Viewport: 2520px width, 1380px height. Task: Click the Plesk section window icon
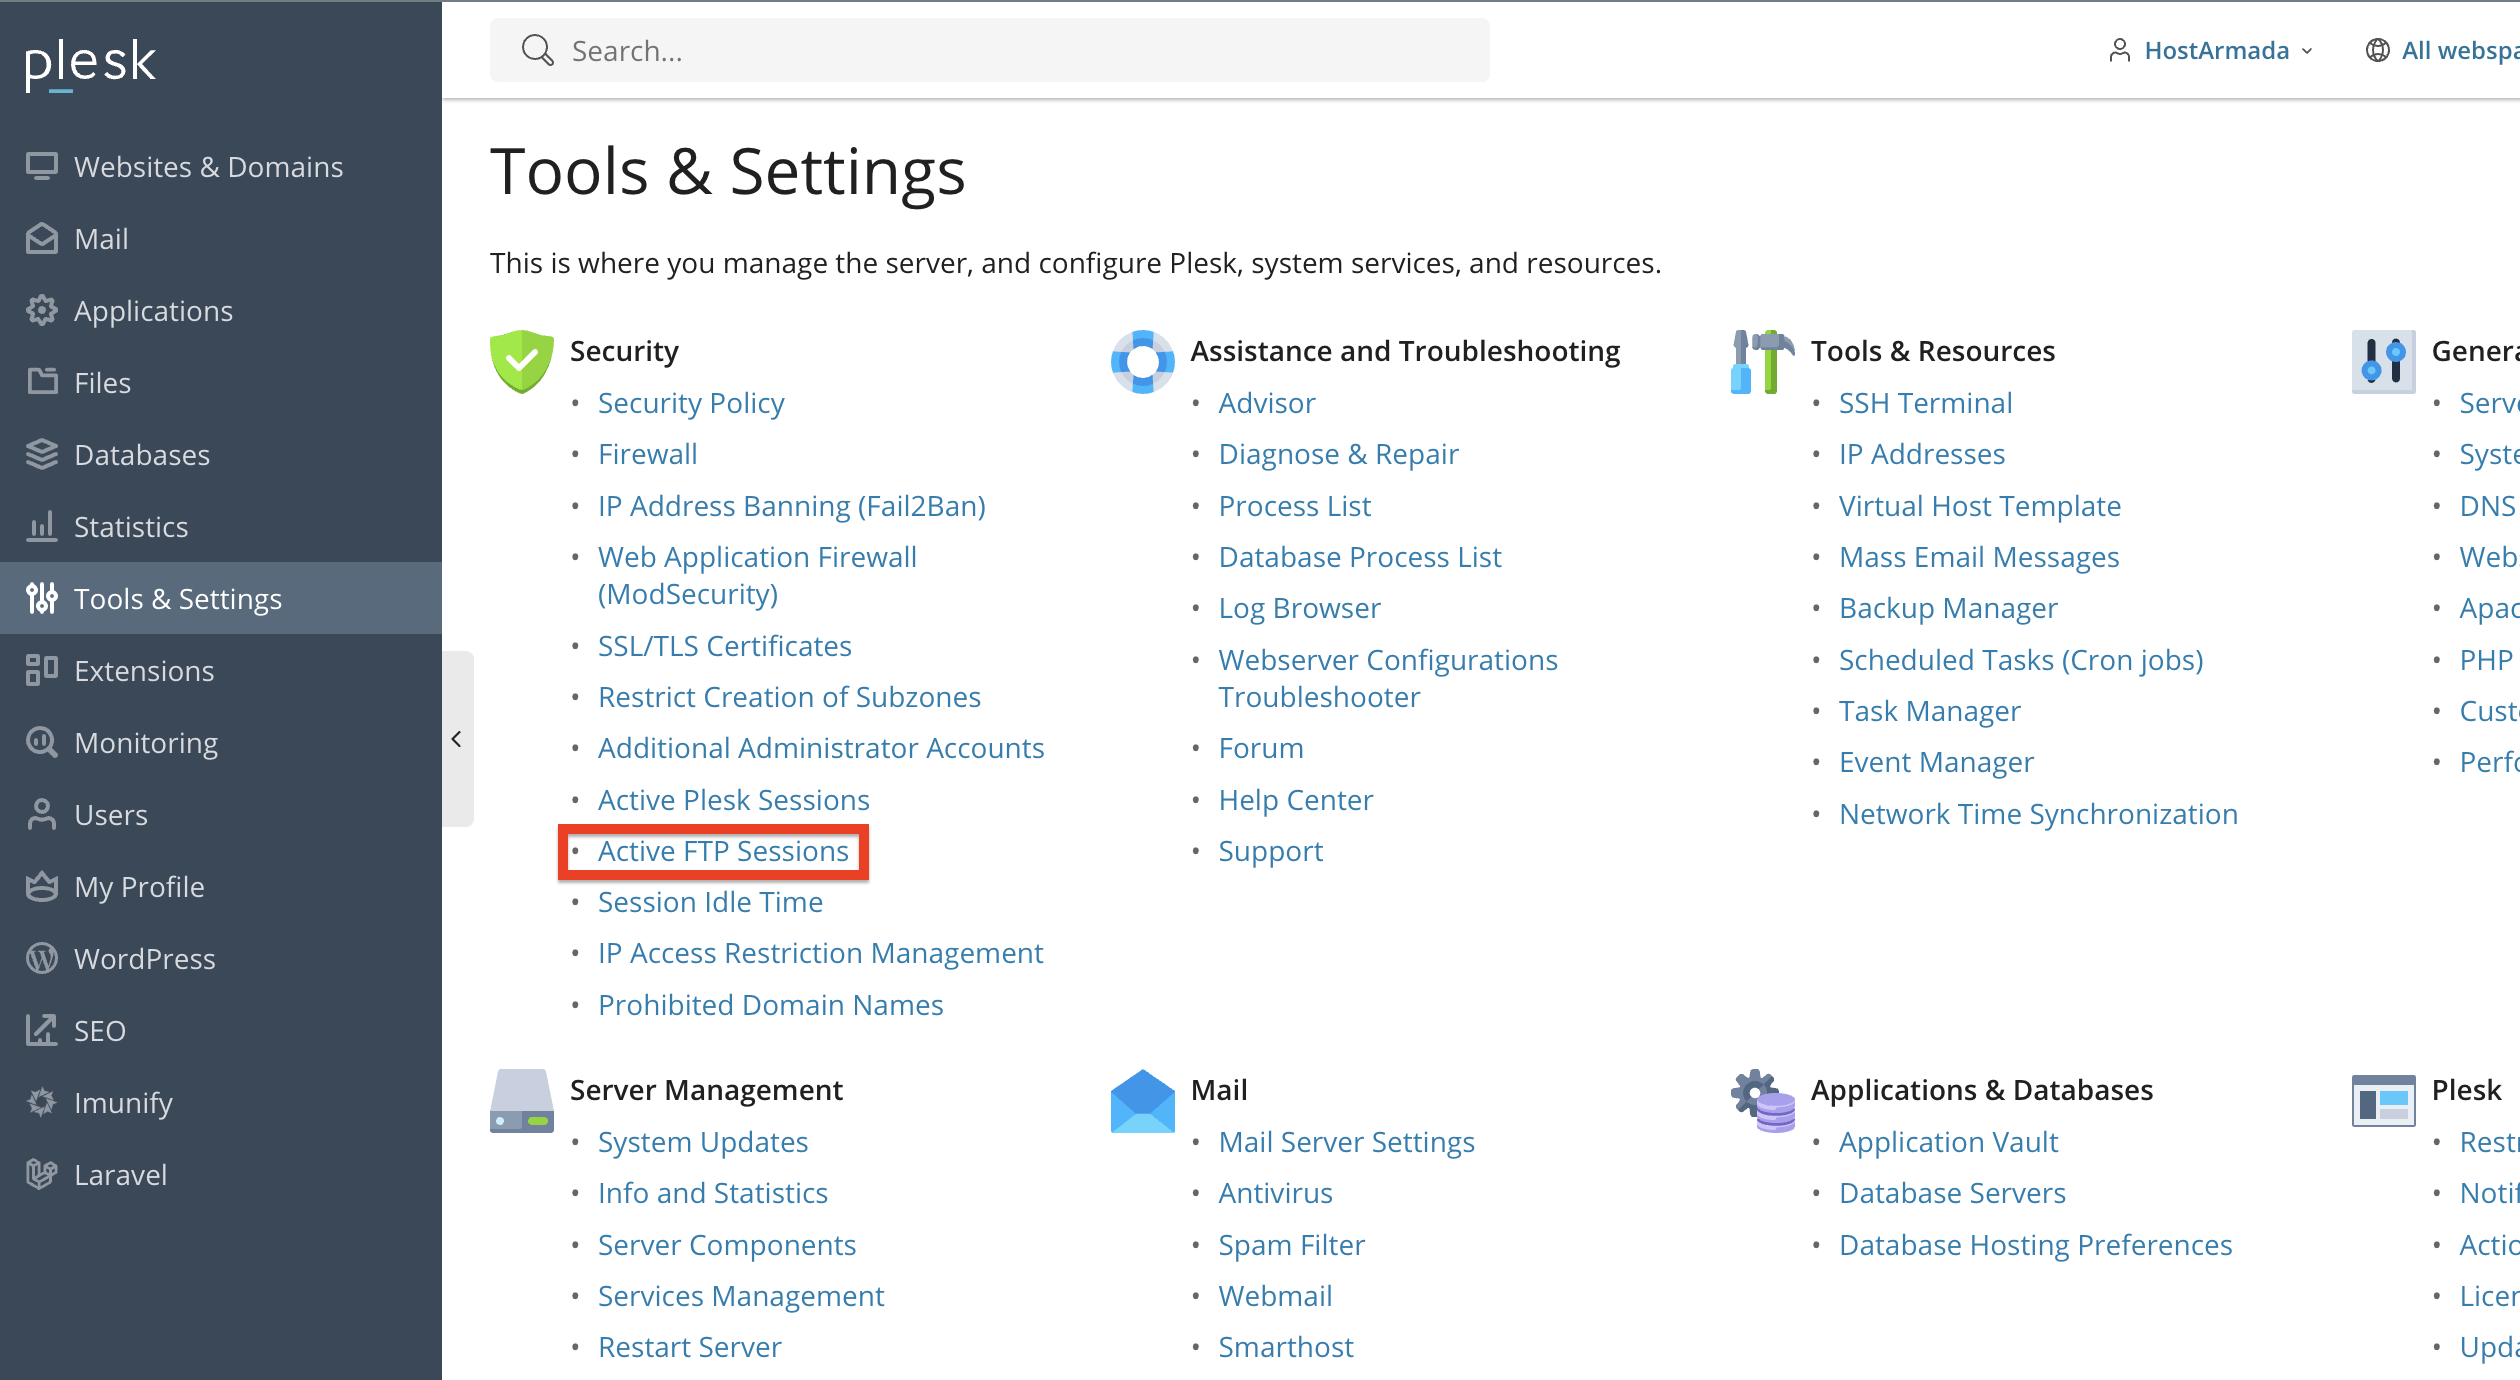coord(2383,1100)
